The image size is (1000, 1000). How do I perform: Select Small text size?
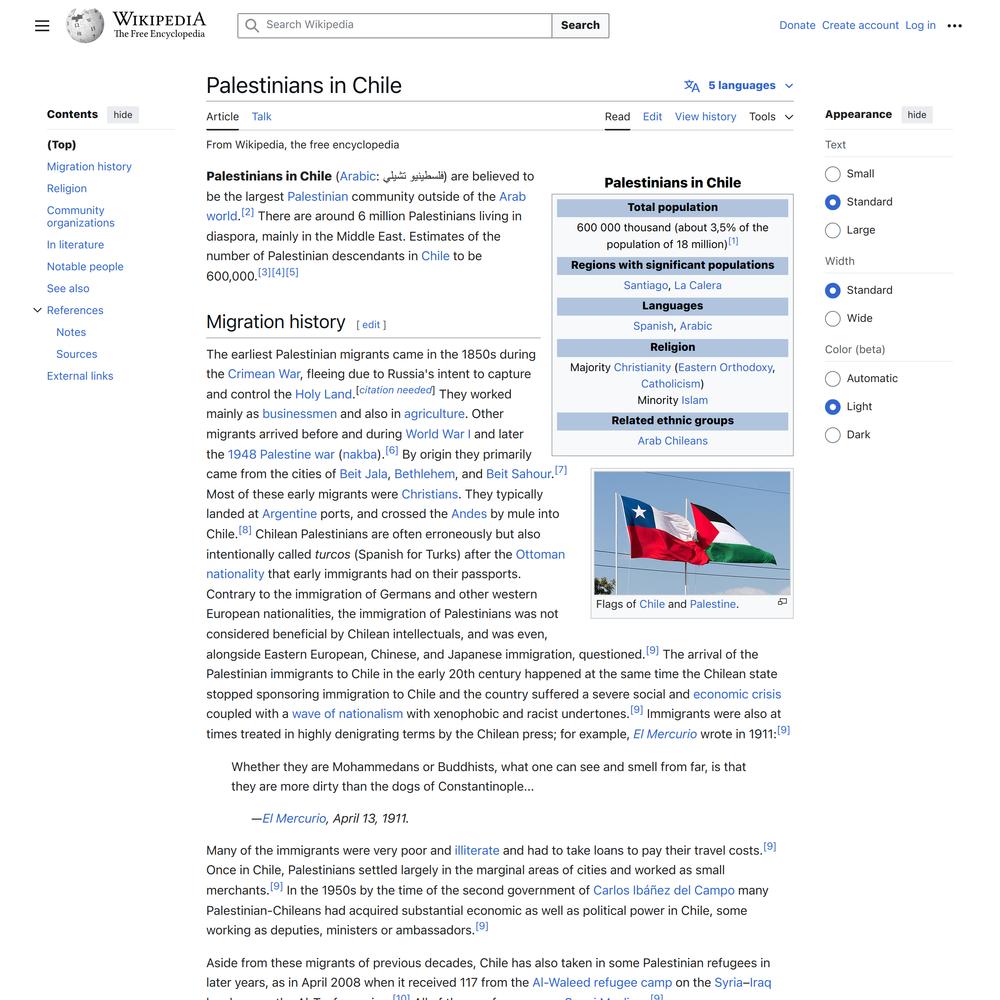(832, 174)
